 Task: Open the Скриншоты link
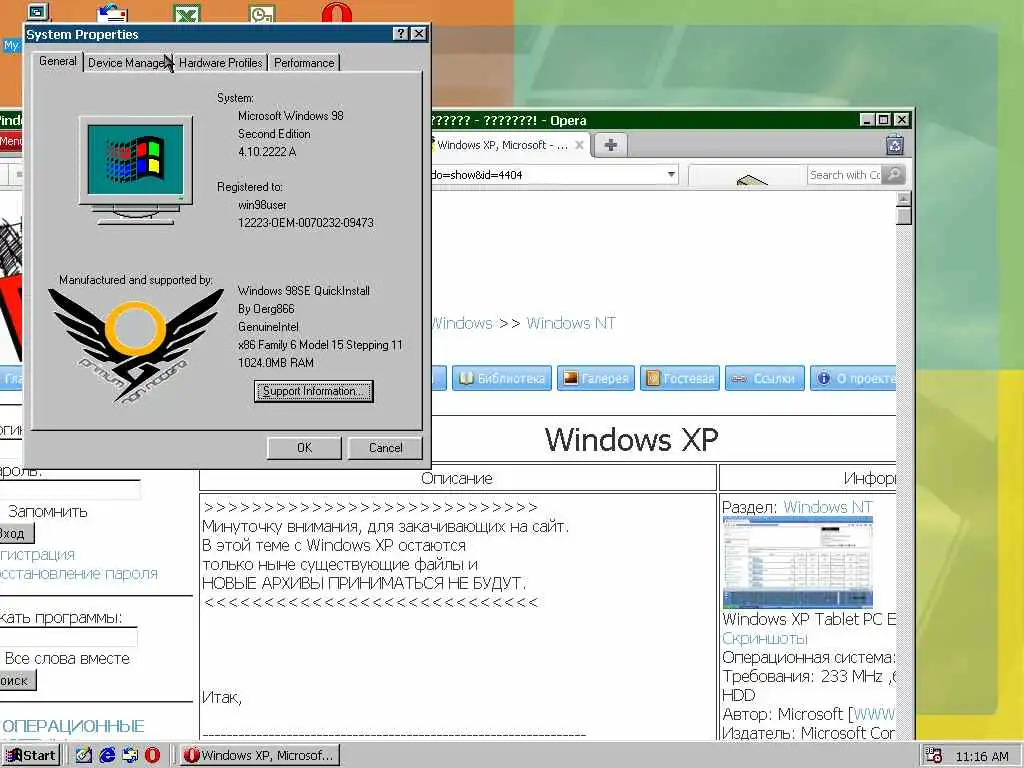pos(765,638)
